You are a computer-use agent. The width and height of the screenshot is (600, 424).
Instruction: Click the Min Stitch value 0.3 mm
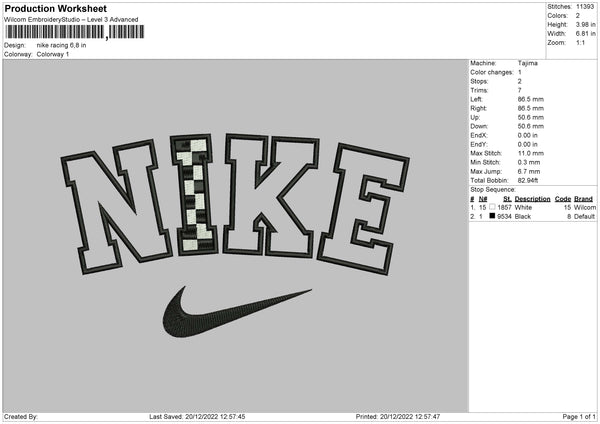click(529, 162)
